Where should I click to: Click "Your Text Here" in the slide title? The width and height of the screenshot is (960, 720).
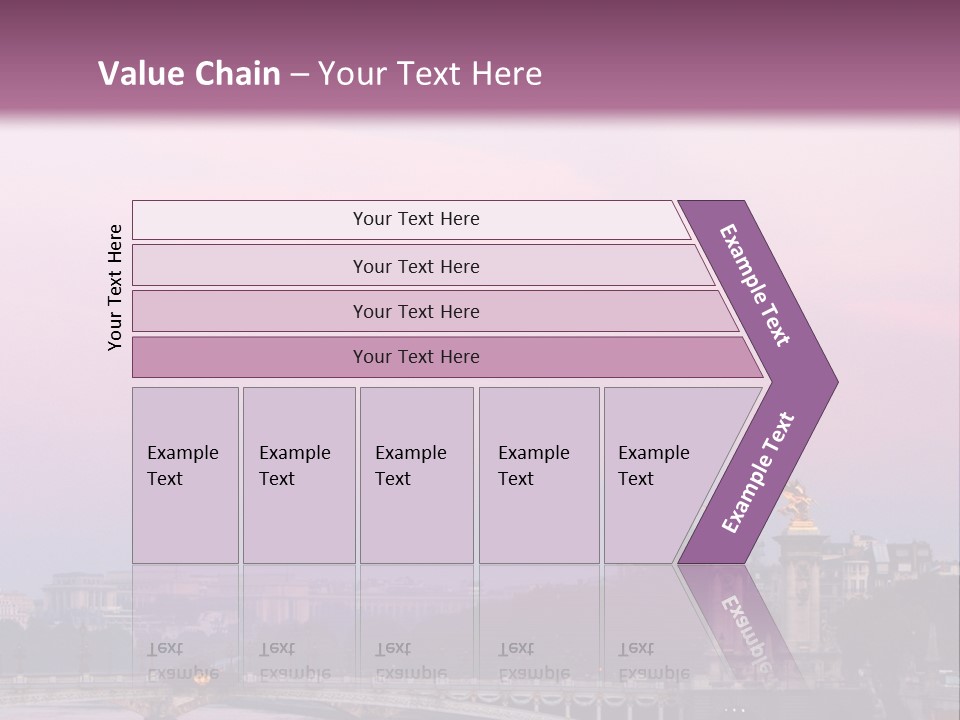point(430,74)
